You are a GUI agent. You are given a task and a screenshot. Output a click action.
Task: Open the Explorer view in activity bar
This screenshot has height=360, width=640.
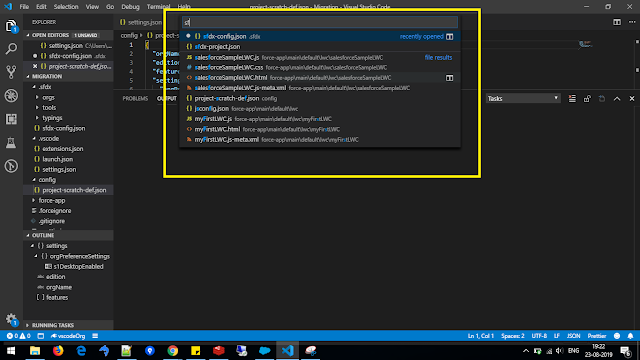click(11, 26)
